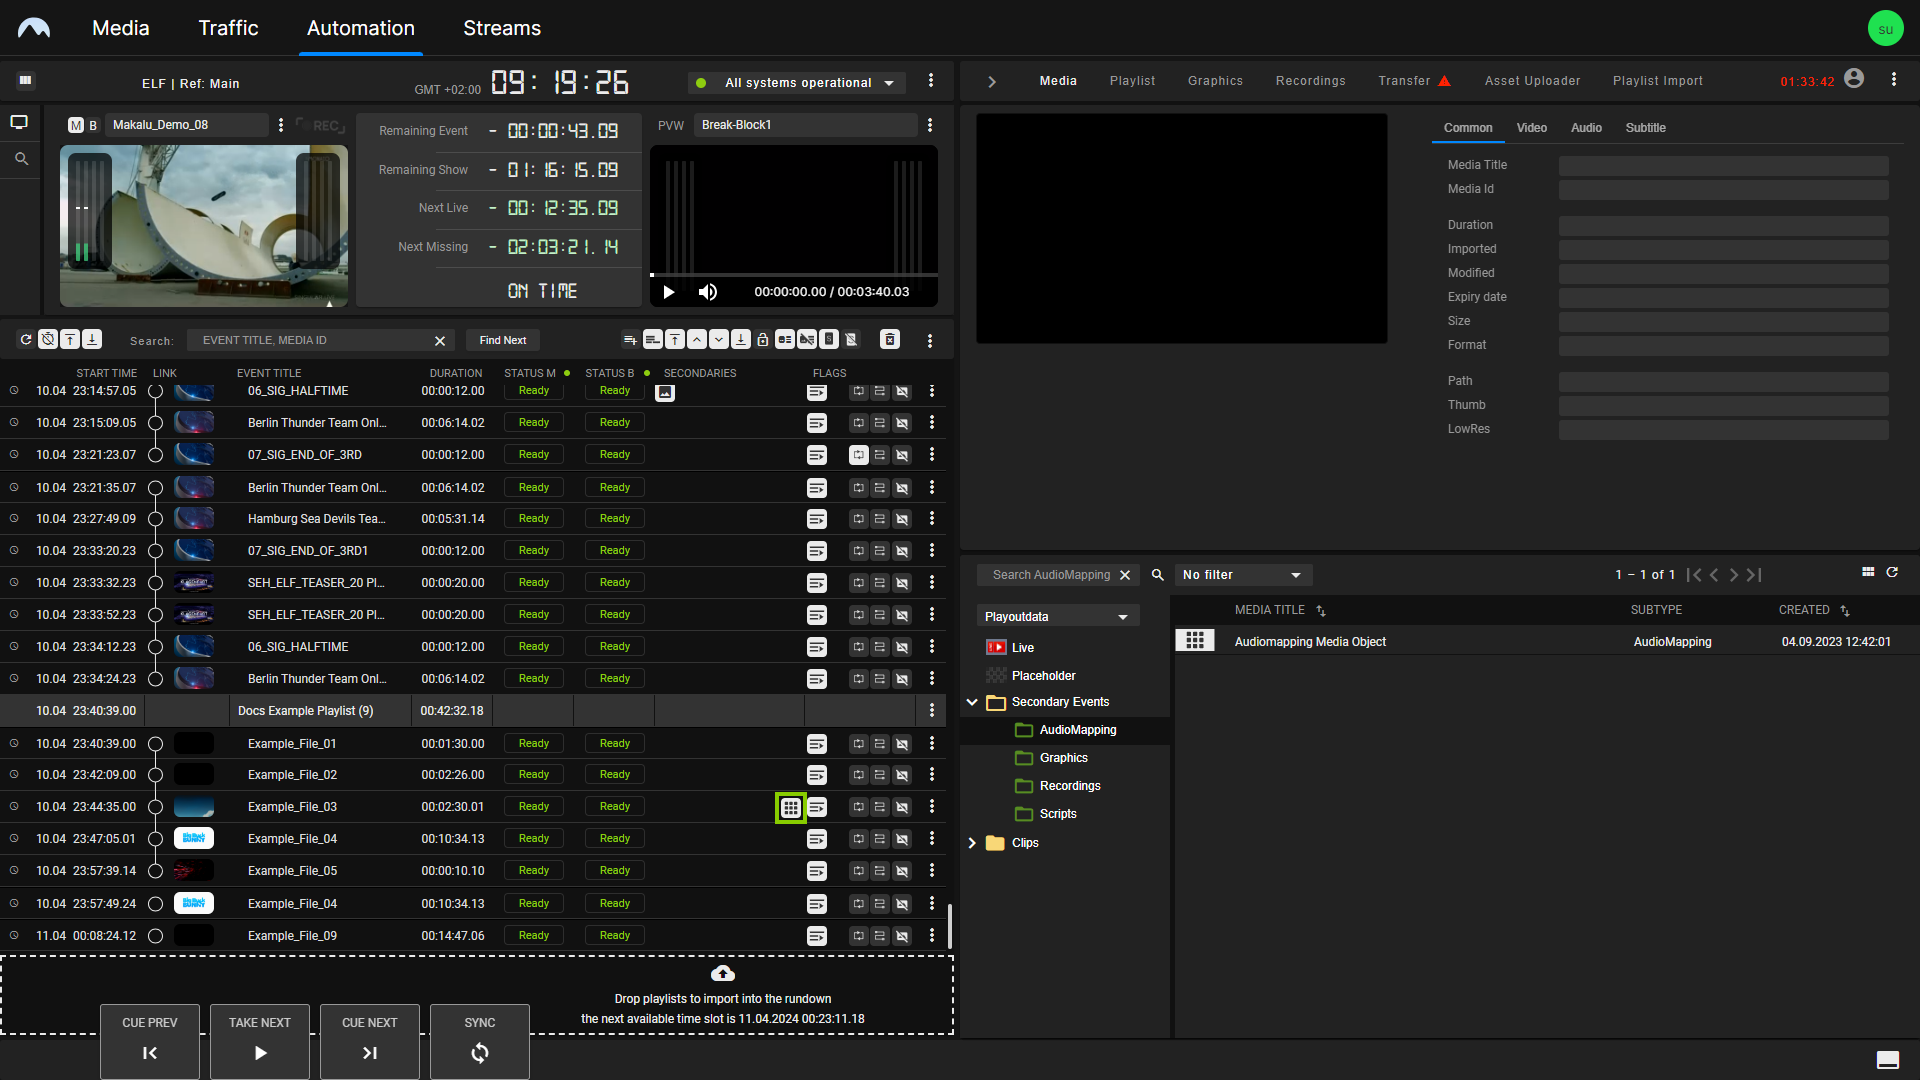The image size is (1920, 1080).
Task: Toggle loop flag on 07_SIG_END_OF_3RD row
Action: coord(858,455)
